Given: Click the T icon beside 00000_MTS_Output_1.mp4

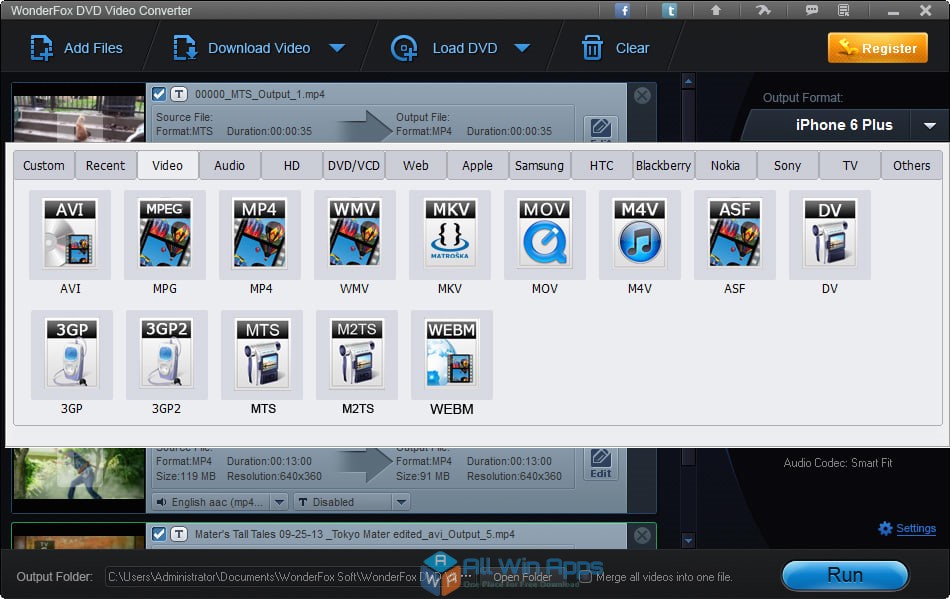Looking at the screenshot, I should click(x=179, y=94).
